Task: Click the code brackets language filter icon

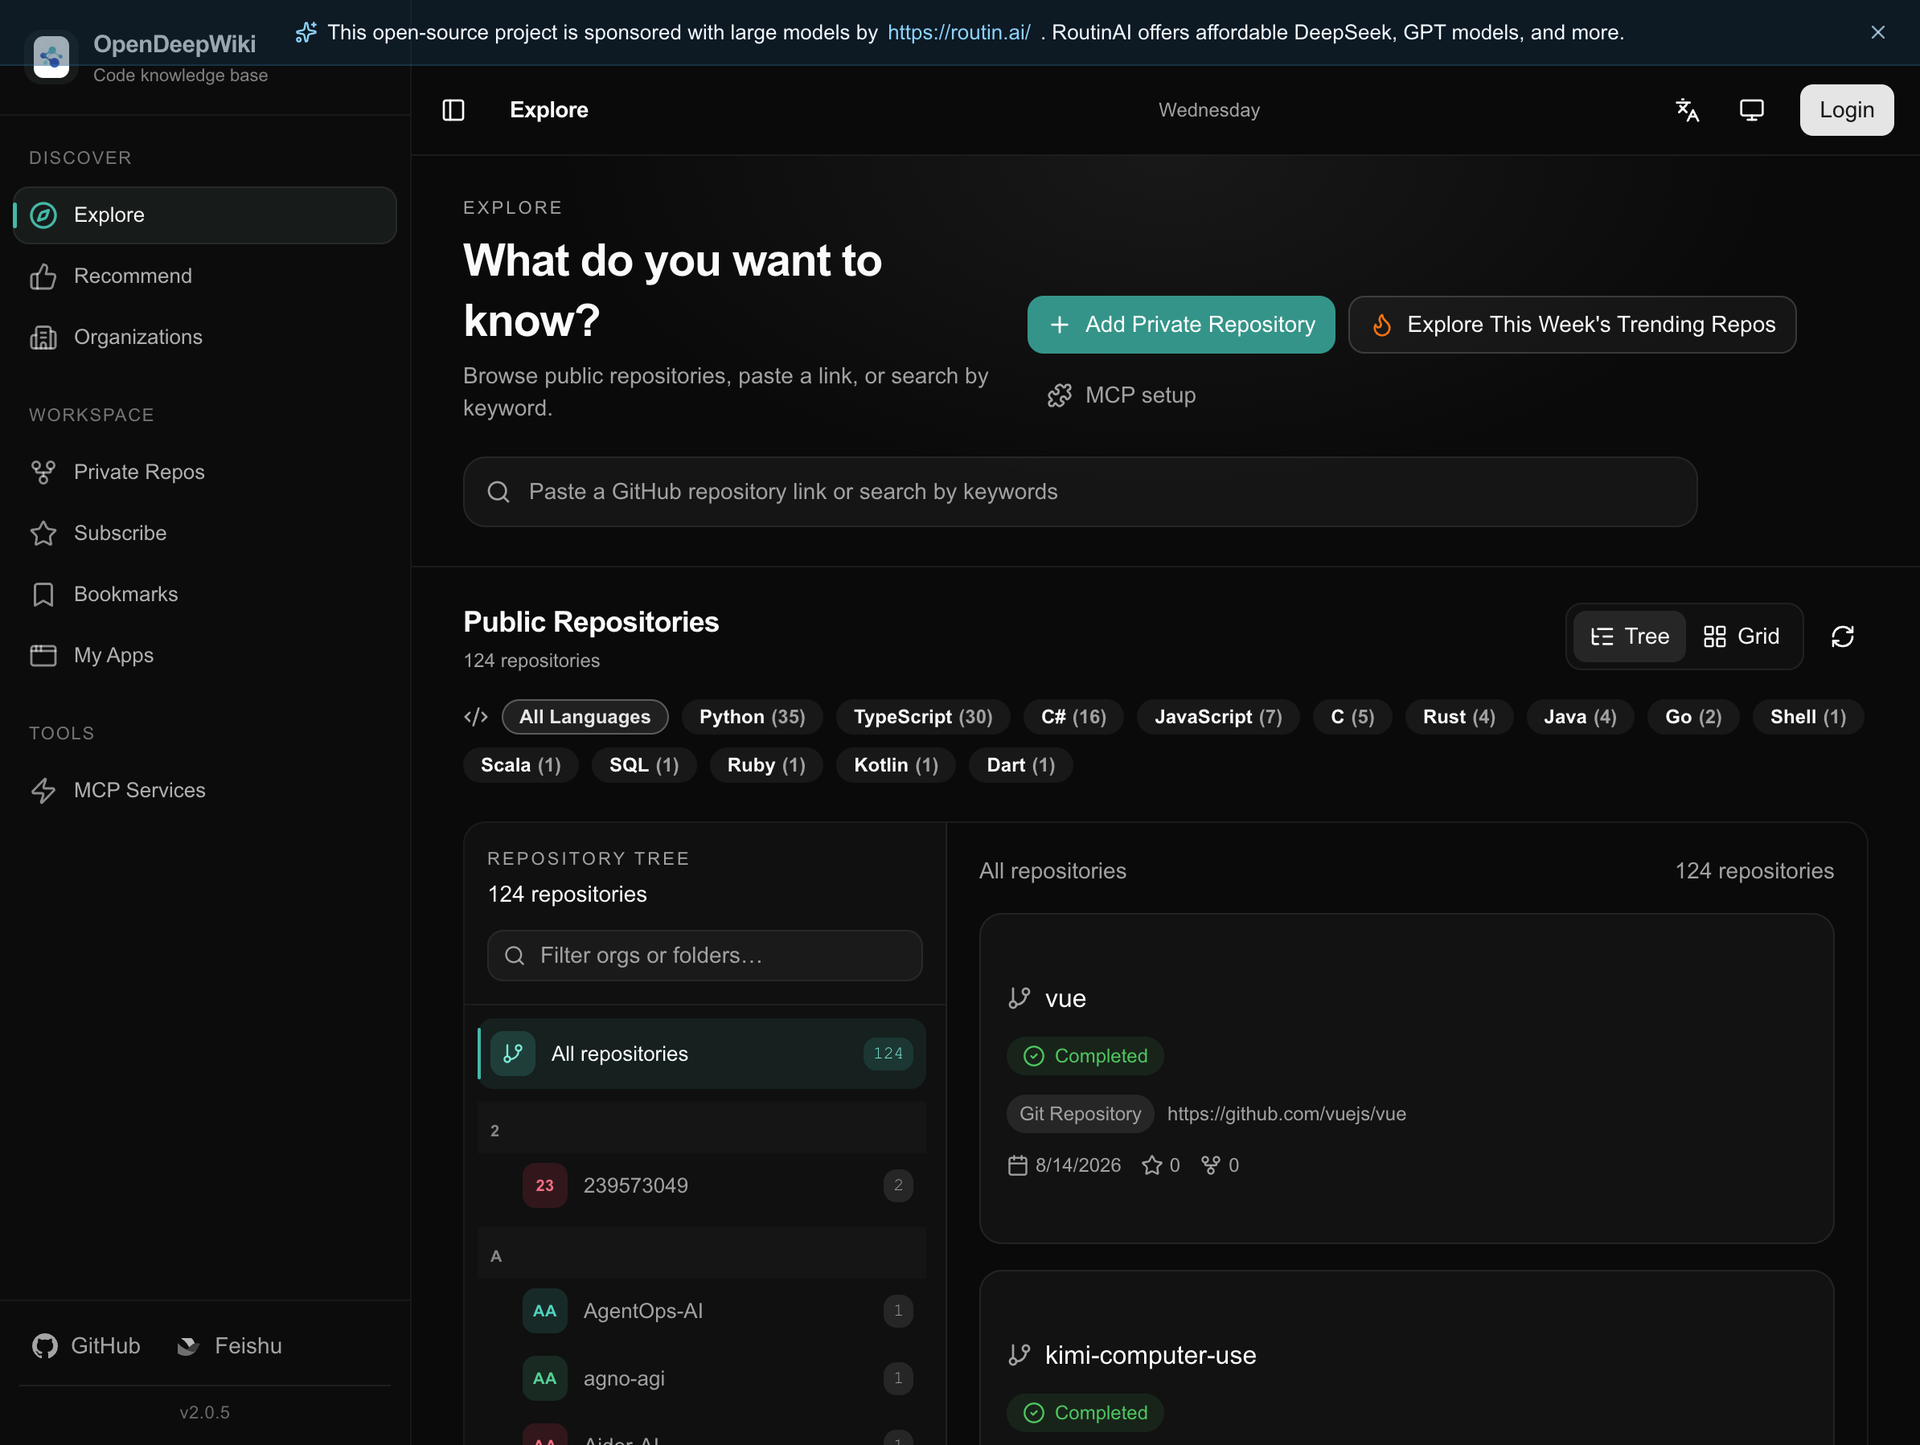Action: (476, 716)
